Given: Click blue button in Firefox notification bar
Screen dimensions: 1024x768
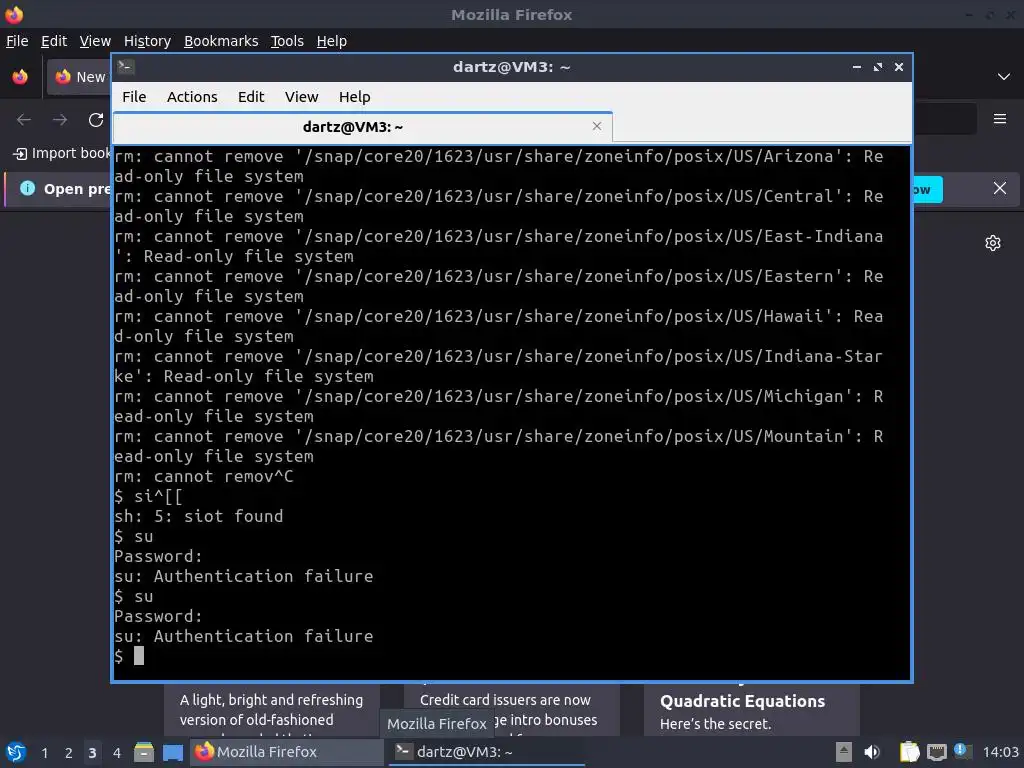Looking at the screenshot, I should pyautogui.click(x=927, y=189).
